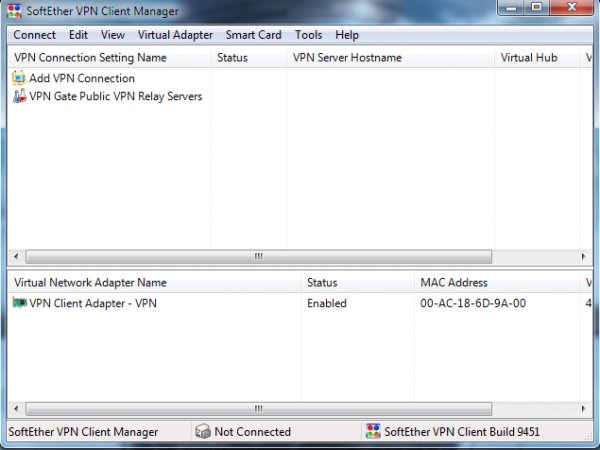
Task: Click SoftEther VPN Client Build 9451 text
Action: pyautogui.click(x=462, y=432)
